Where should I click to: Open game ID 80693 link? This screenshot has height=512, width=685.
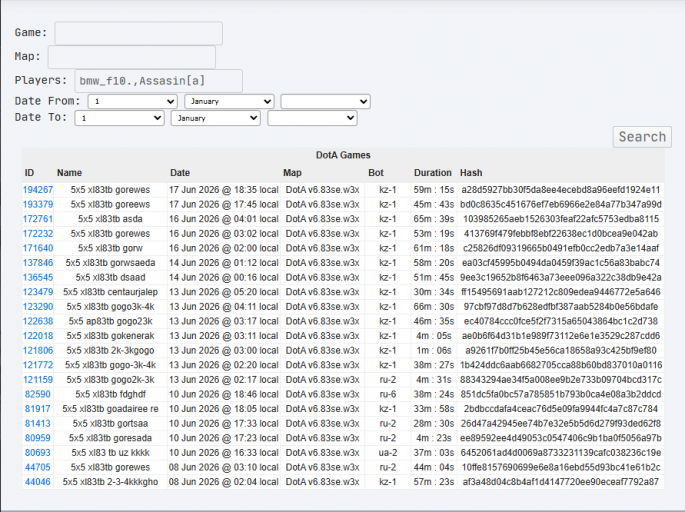[38, 453]
